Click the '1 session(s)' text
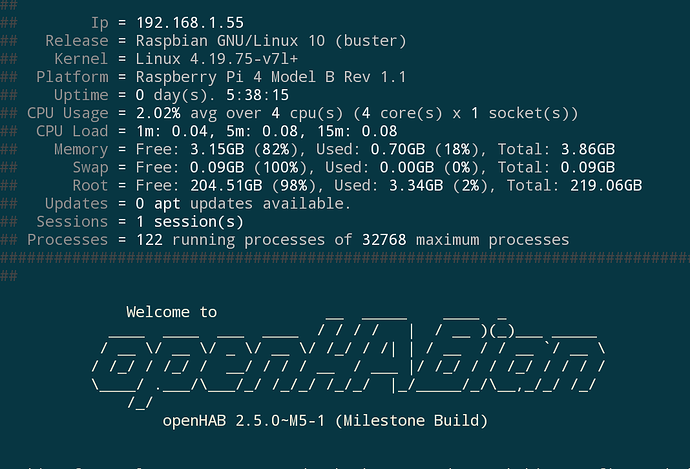This screenshot has height=469, width=690. [x=190, y=222]
